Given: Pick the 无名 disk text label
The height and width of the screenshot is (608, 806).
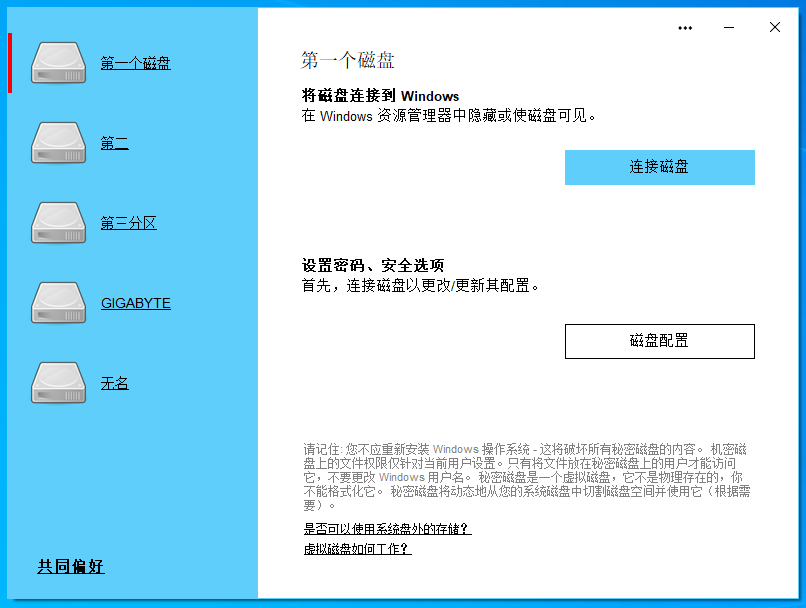Looking at the screenshot, I should tap(114, 384).
